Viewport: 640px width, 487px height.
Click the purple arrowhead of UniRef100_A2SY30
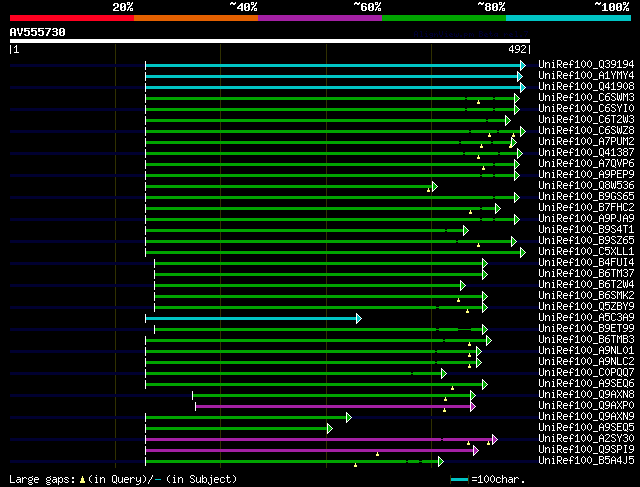point(495,440)
